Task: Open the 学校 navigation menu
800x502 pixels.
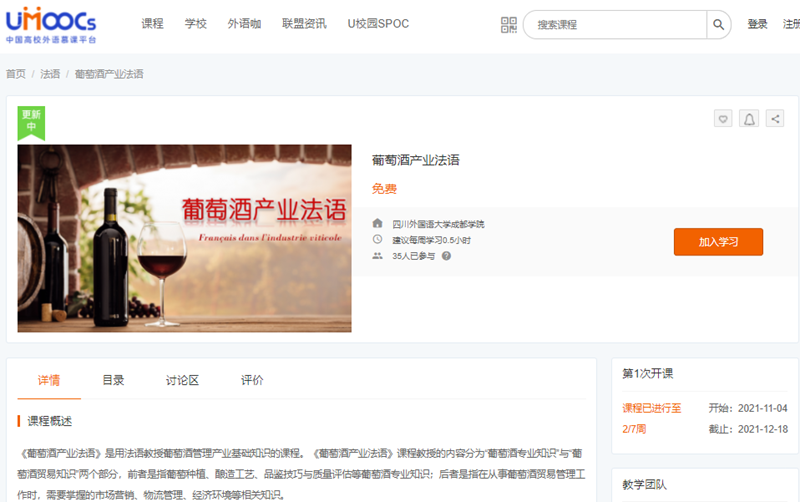Action: pyautogui.click(x=196, y=24)
